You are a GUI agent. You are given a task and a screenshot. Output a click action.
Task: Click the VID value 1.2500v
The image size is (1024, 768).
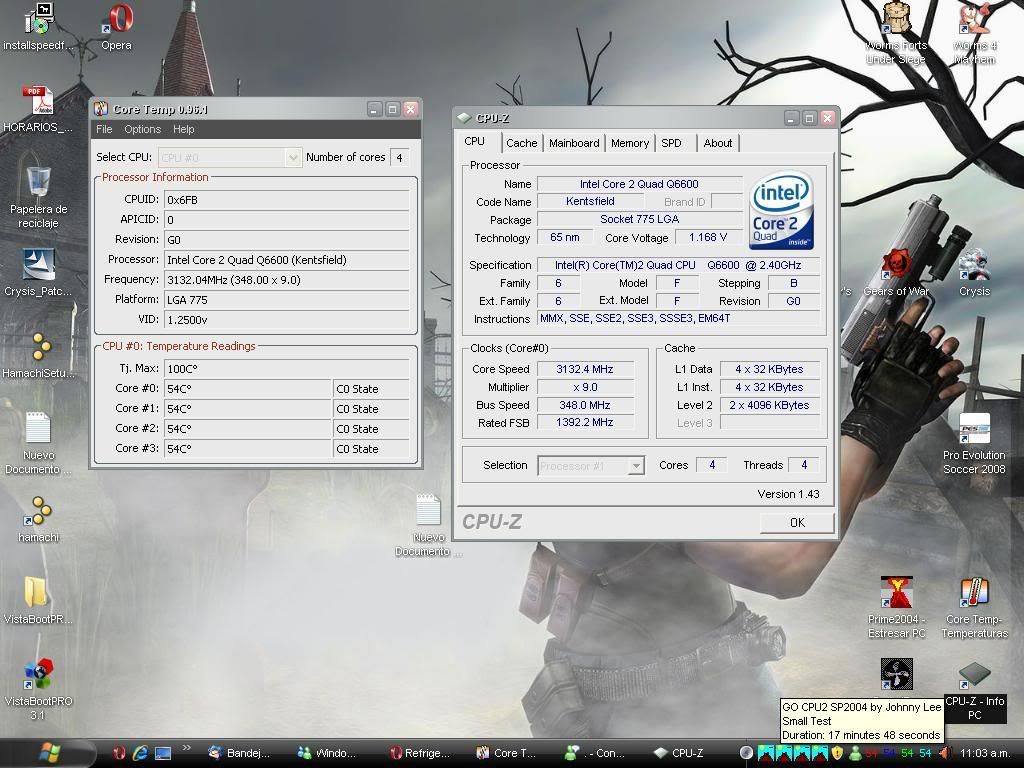click(x=287, y=319)
